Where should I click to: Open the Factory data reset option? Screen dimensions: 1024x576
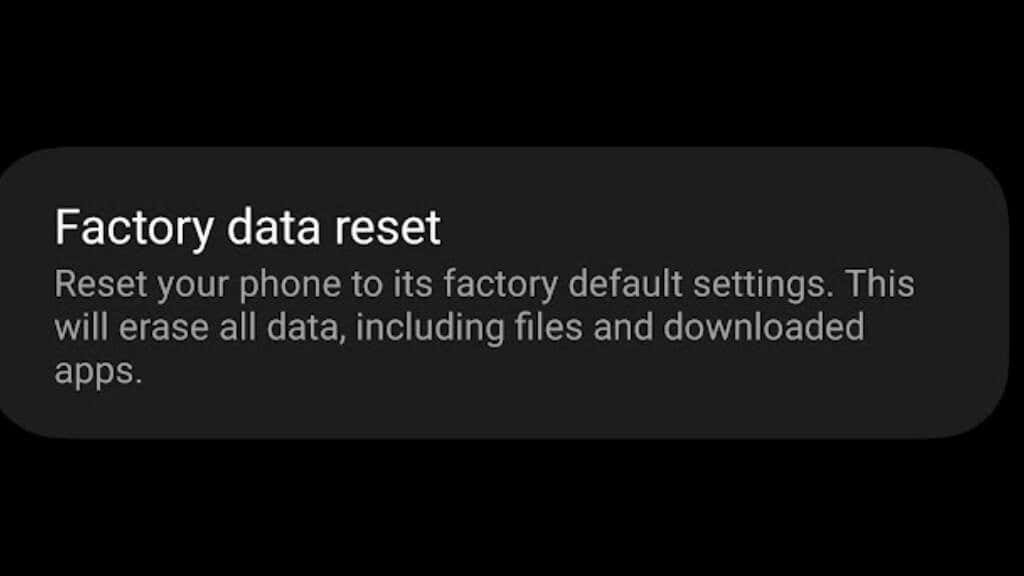[503, 293]
